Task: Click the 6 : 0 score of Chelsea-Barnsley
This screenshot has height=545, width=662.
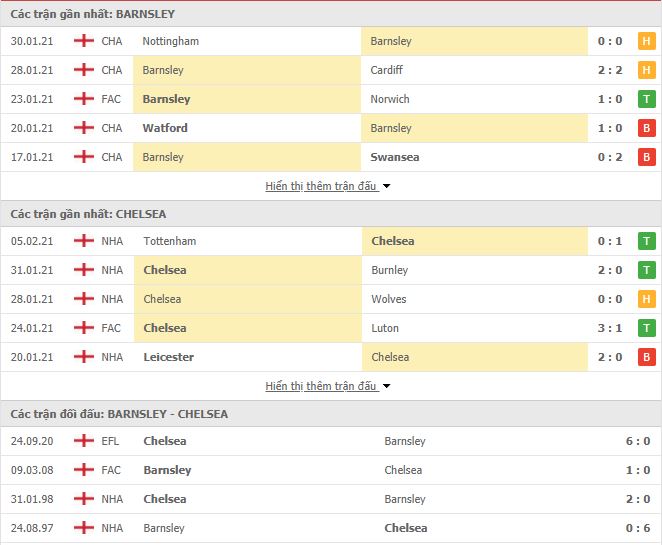Action: click(638, 441)
